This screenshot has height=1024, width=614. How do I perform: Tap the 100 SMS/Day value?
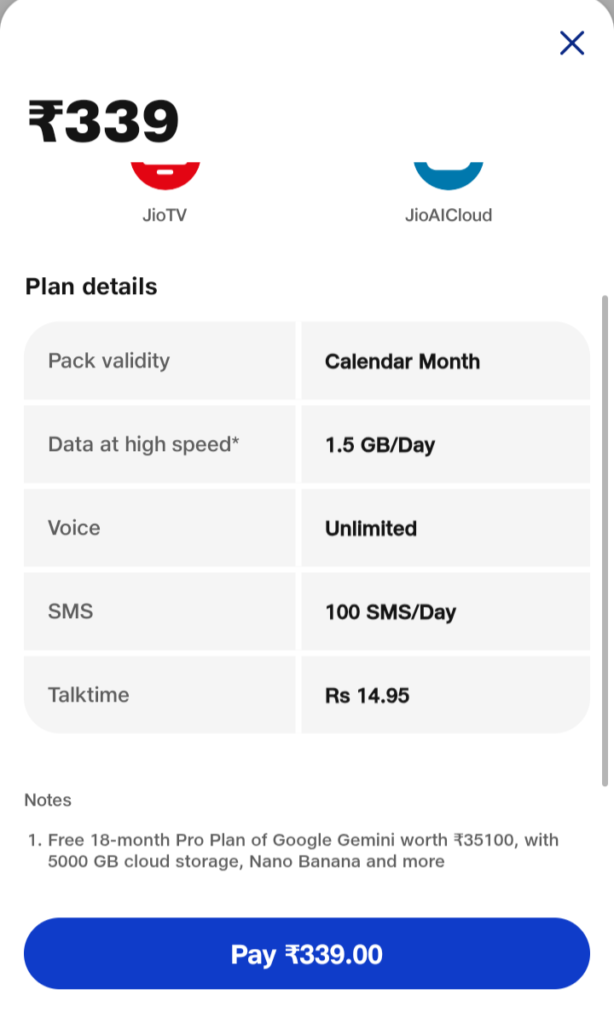[390, 612]
